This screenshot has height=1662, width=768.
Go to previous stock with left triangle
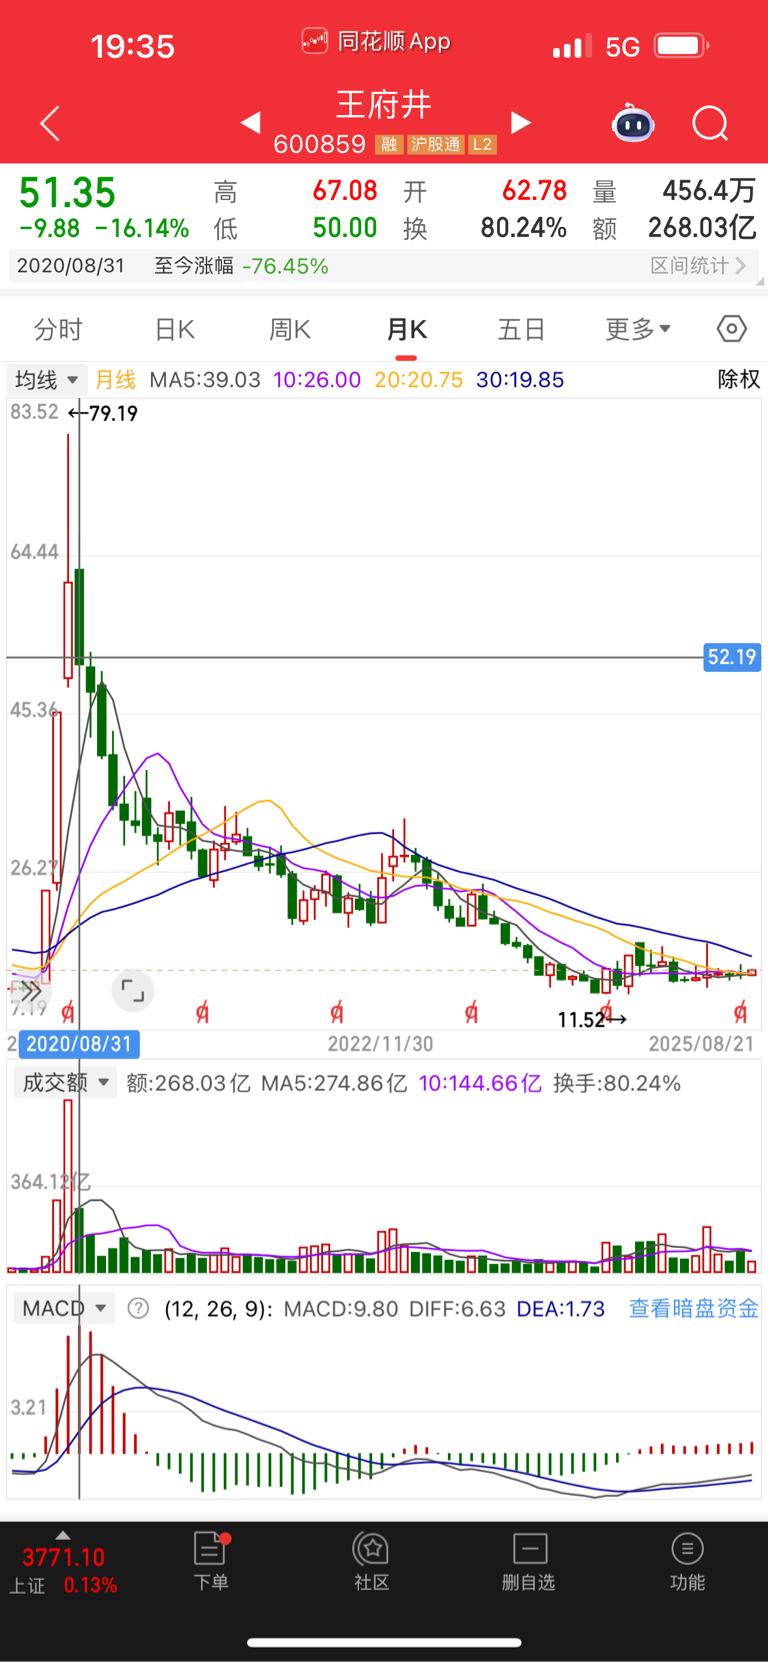point(251,122)
